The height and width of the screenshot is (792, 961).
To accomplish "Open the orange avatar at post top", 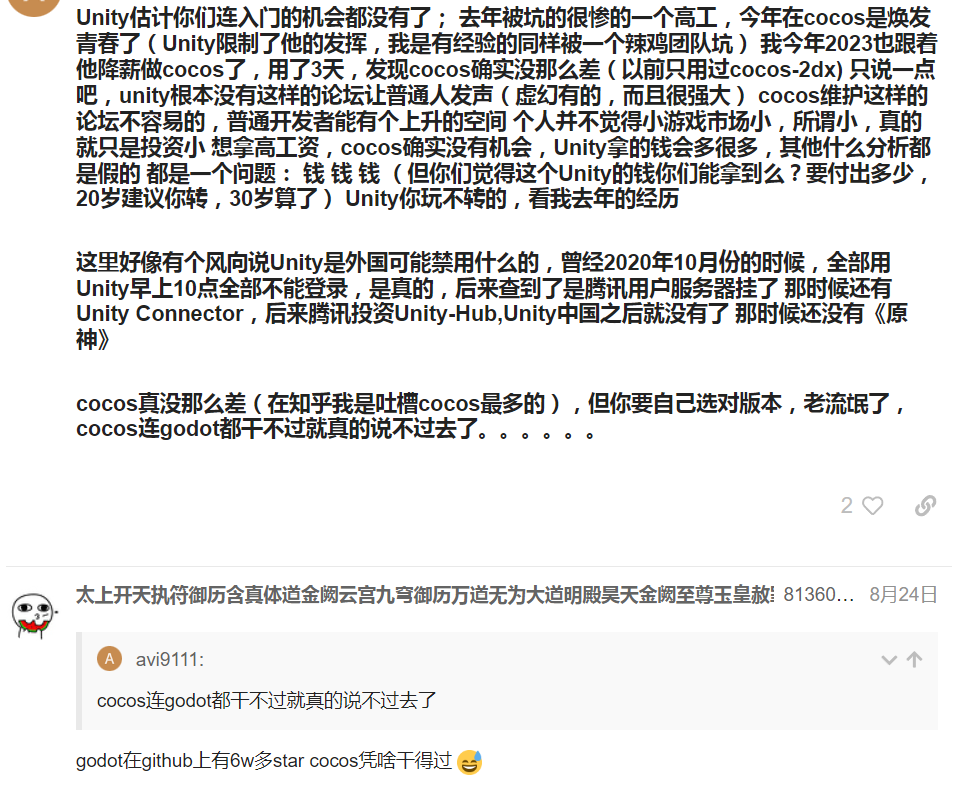I will 34,5.
